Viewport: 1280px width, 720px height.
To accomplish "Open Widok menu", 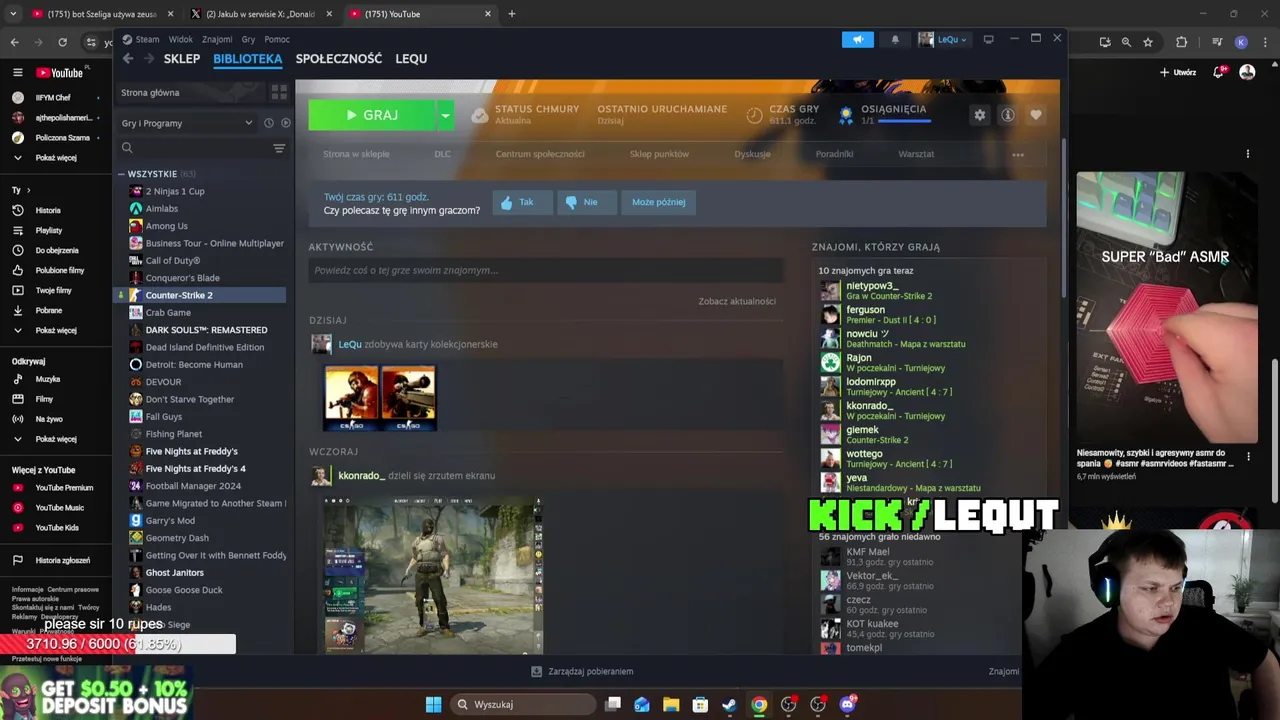I will [x=181, y=39].
